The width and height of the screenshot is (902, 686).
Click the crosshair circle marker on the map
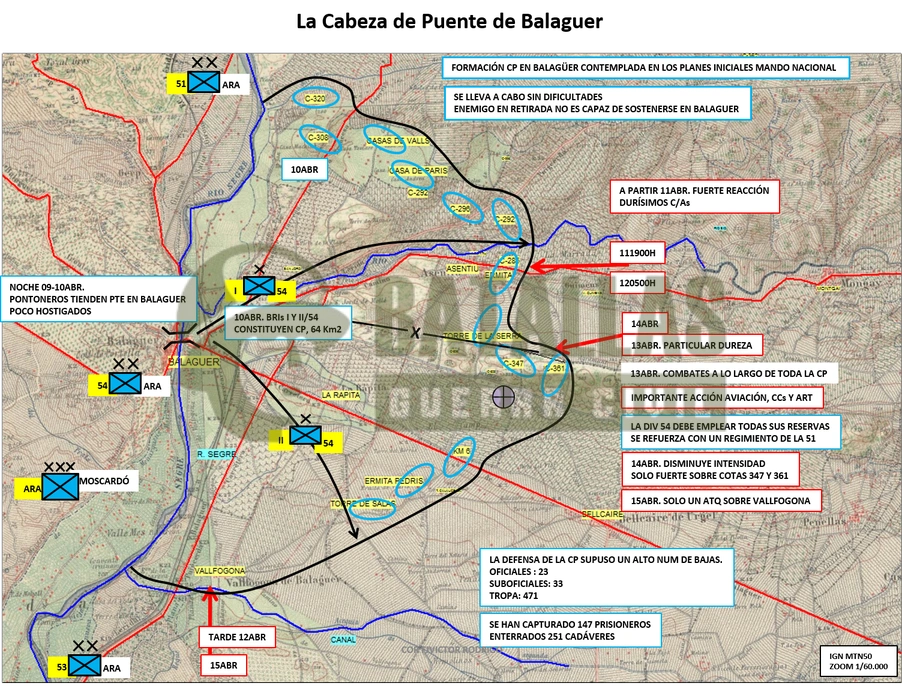(504, 396)
